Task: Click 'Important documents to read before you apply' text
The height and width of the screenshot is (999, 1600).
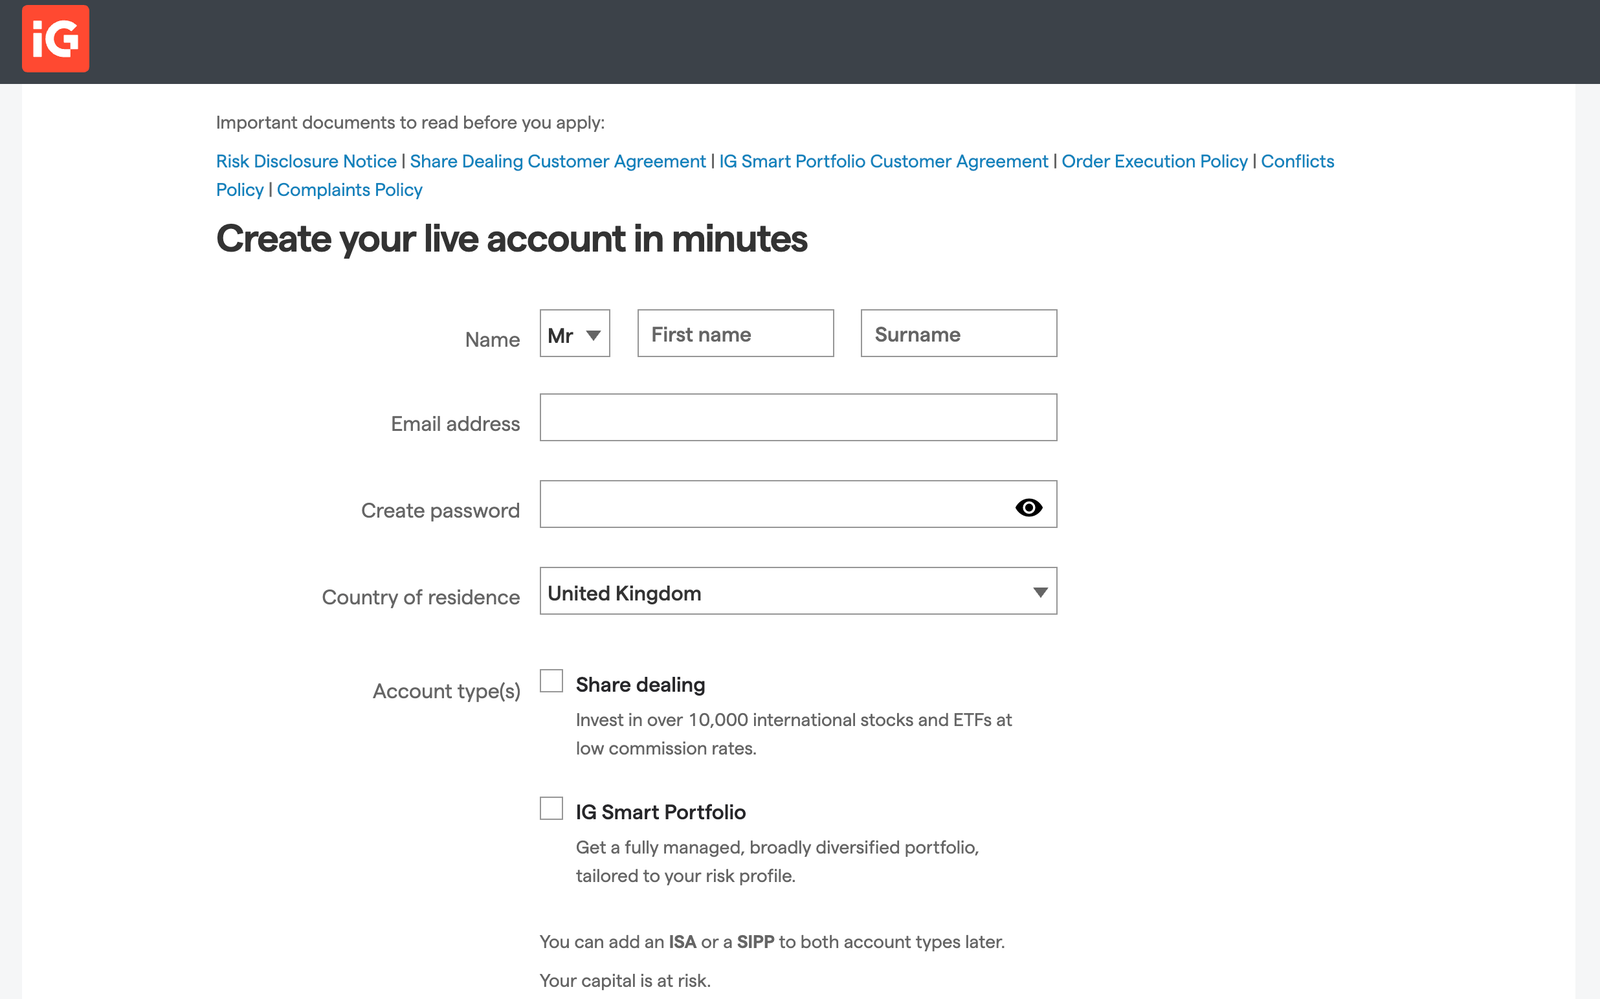Action: 410,123
